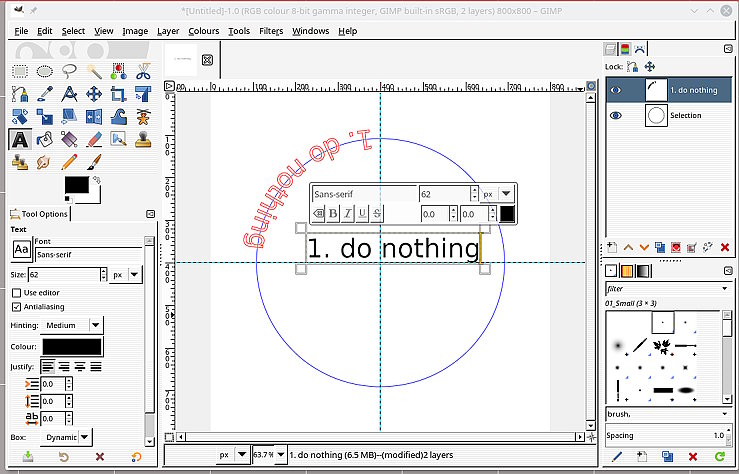The image size is (739, 474).
Task: Open the status bar unit dropdown
Action: click(x=233, y=455)
